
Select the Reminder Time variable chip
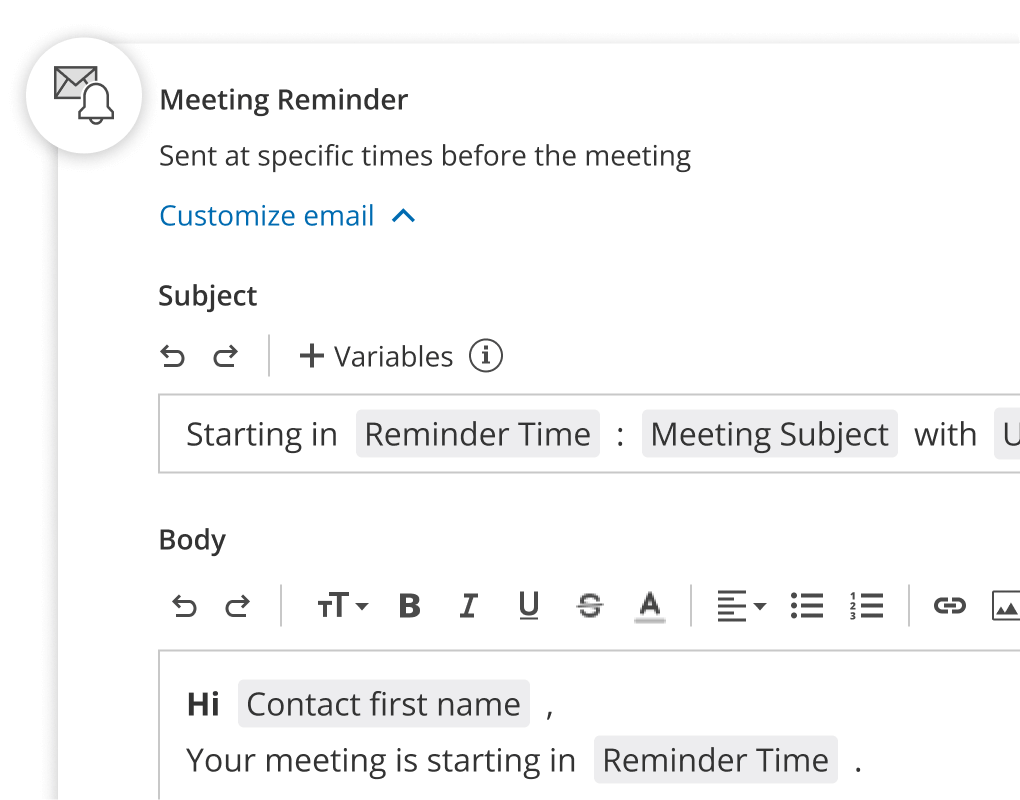pyautogui.click(x=477, y=433)
